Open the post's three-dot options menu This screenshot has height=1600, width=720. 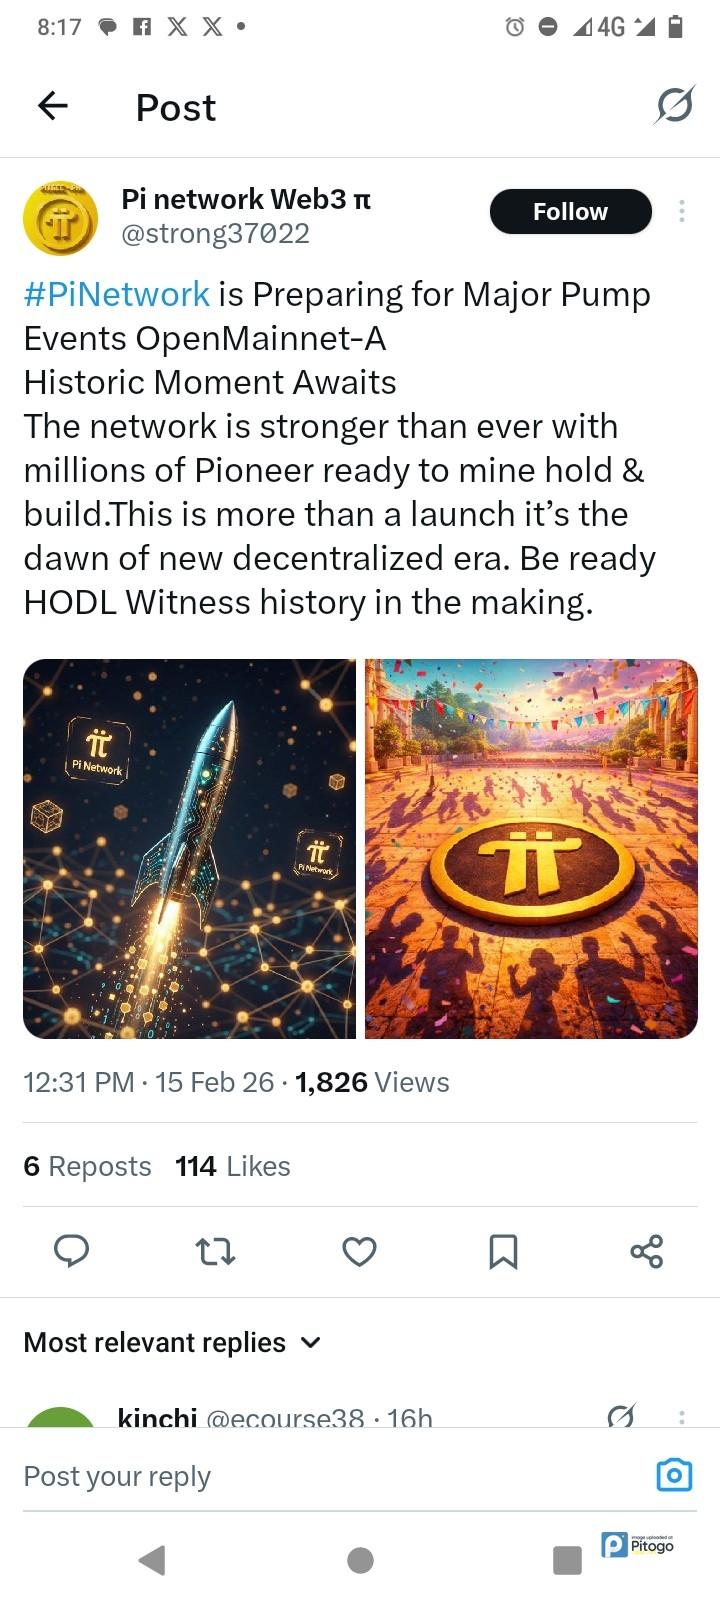[x=681, y=211]
